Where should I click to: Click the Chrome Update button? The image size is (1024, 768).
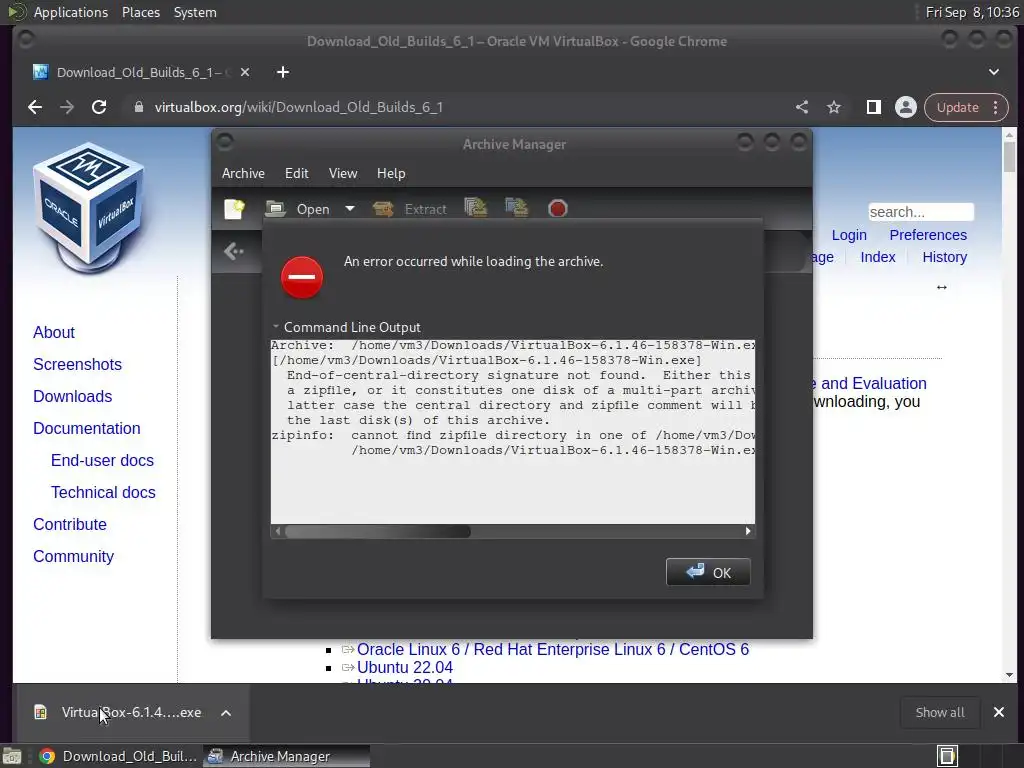(x=957, y=107)
